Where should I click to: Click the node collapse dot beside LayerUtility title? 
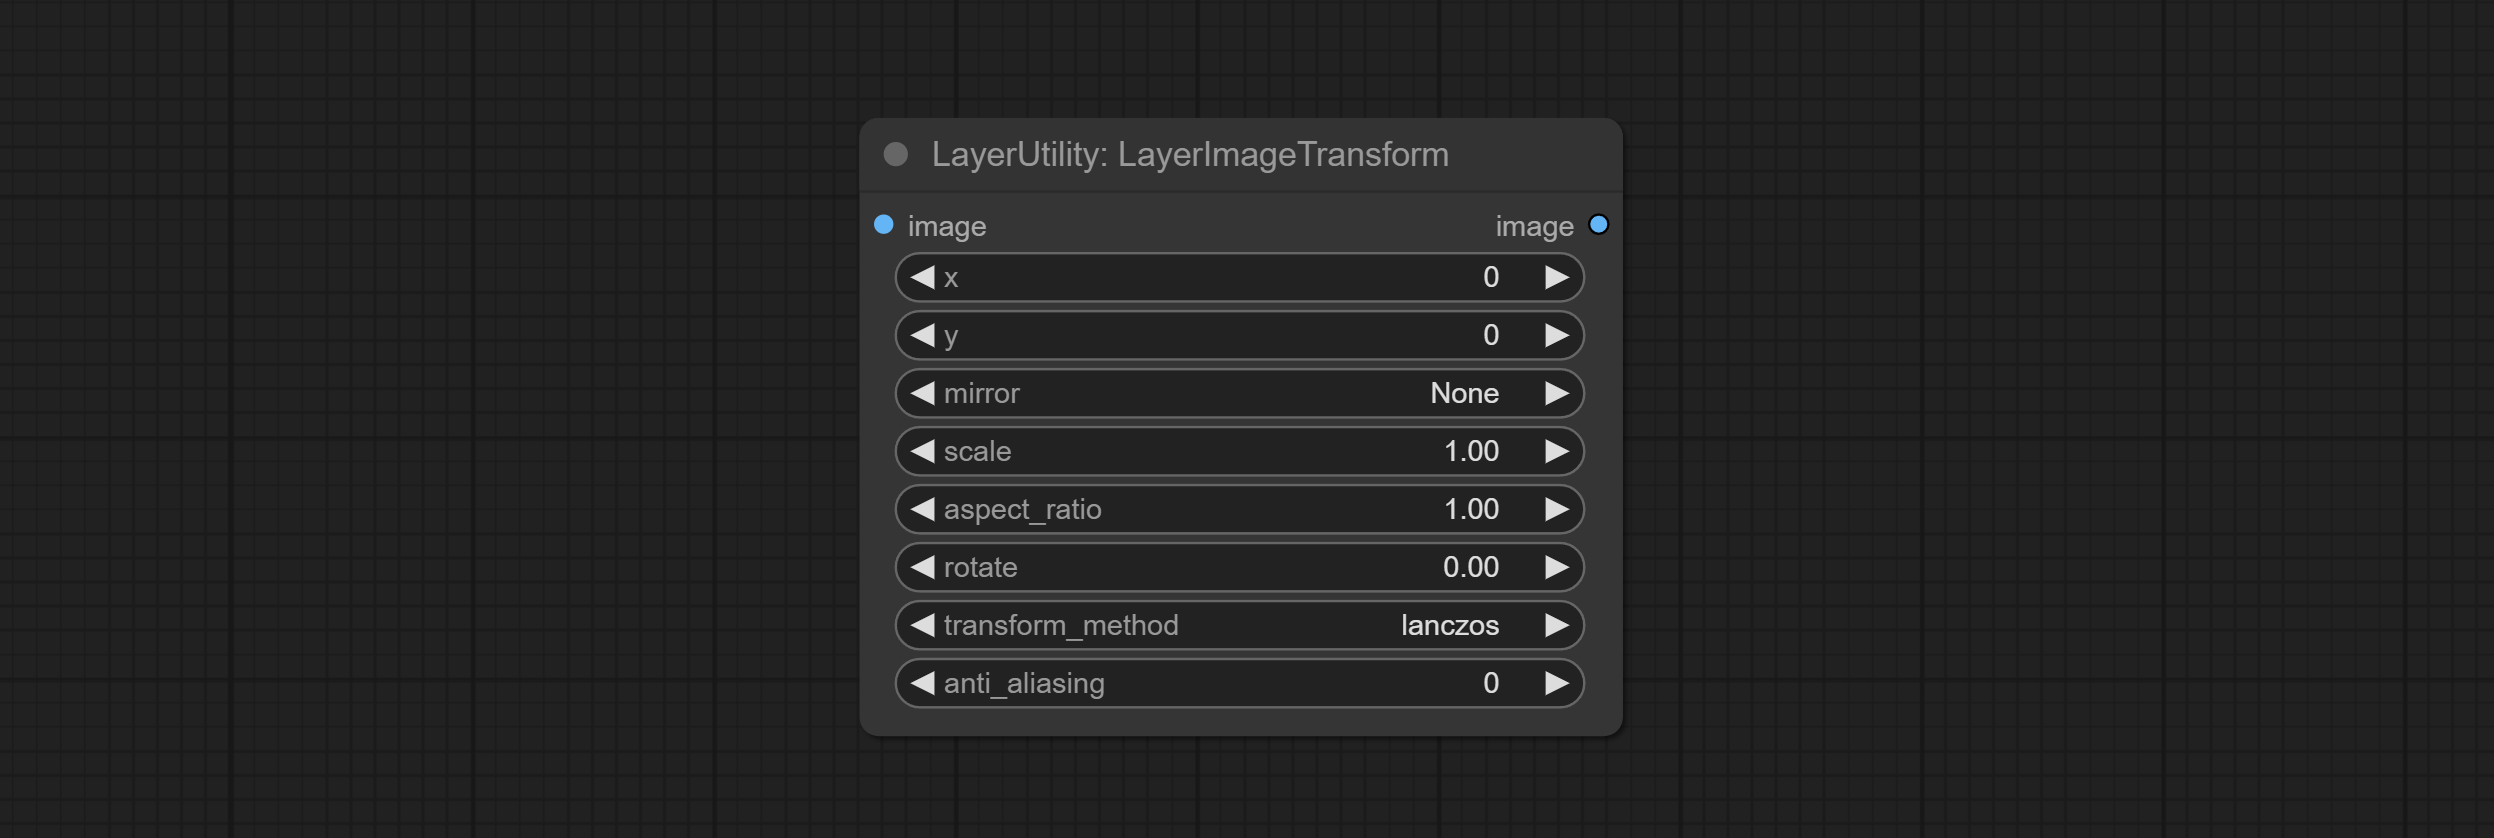tap(895, 154)
